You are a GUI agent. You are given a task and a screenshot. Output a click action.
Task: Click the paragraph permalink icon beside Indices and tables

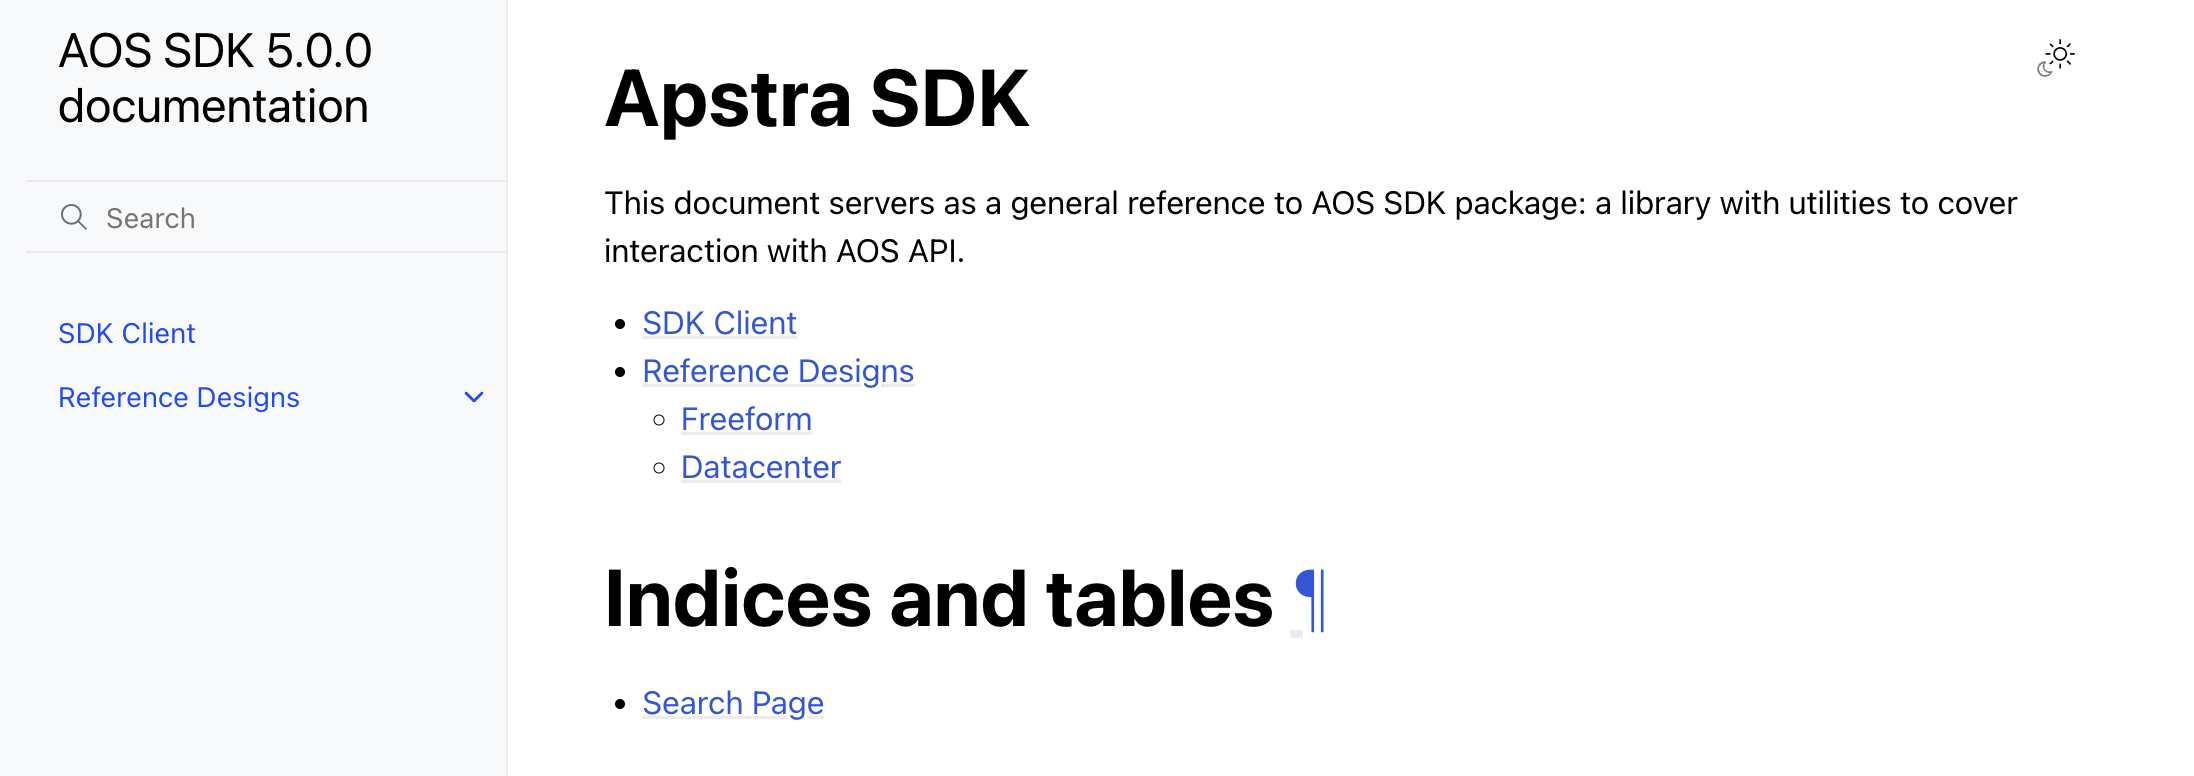point(1309,599)
